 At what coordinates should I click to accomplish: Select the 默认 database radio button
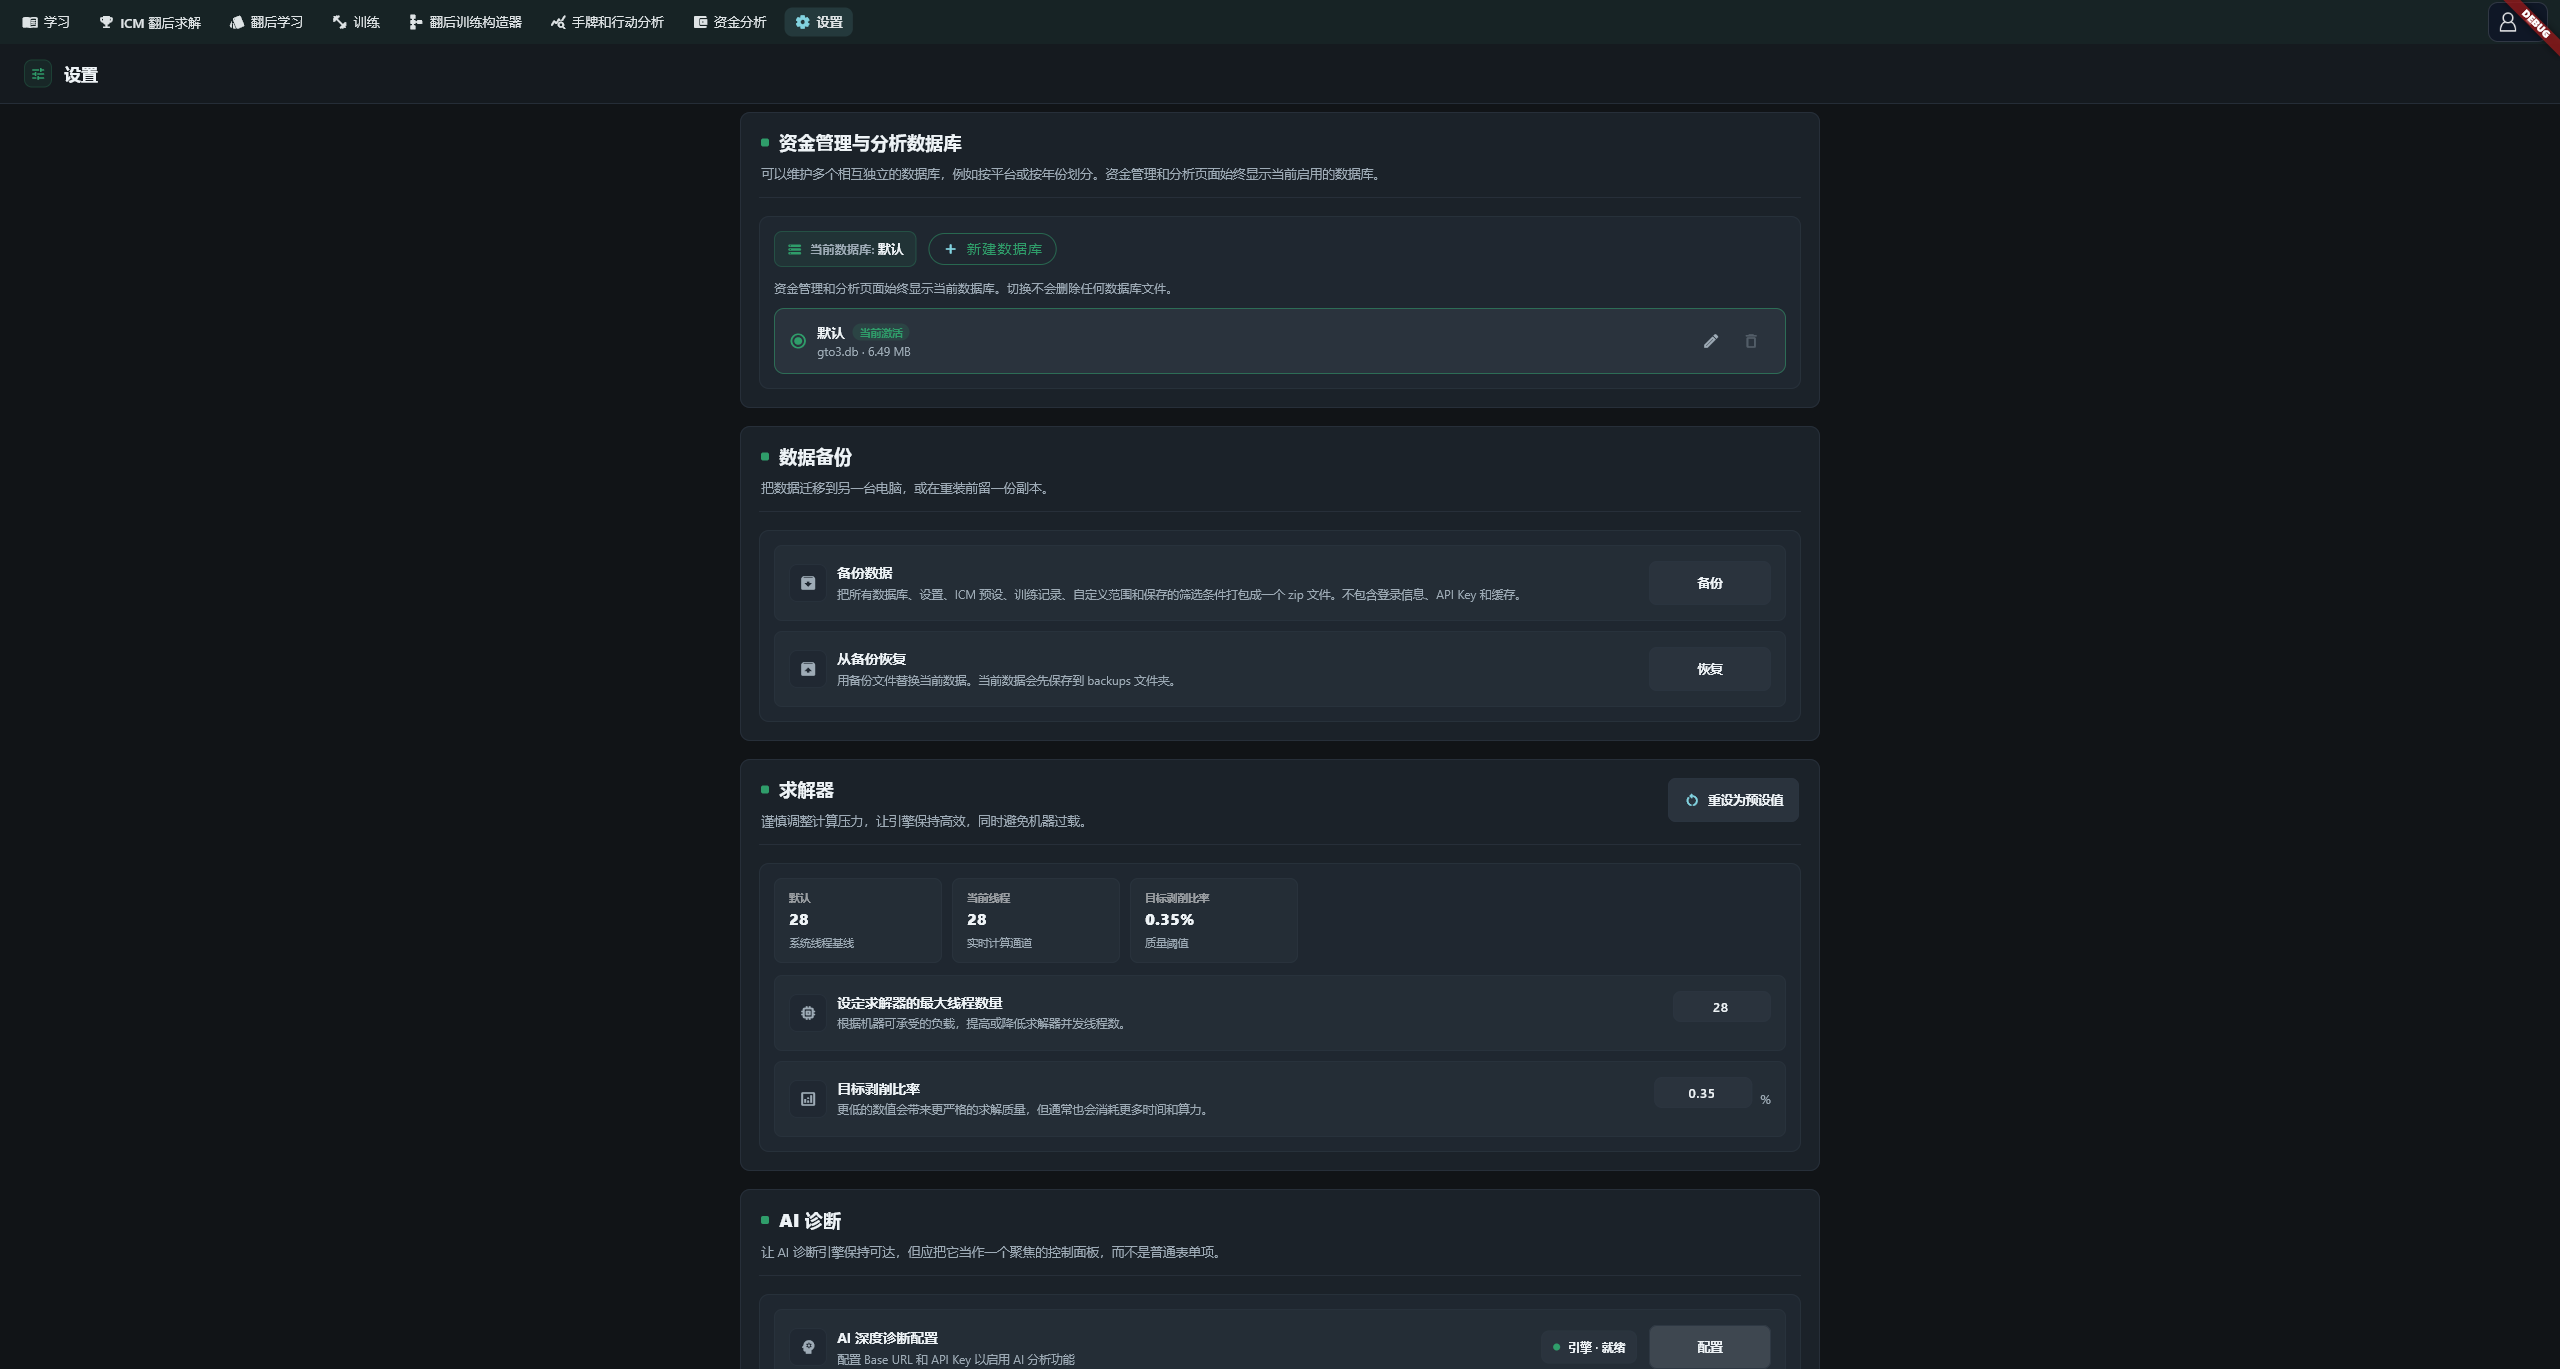[798, 341]
